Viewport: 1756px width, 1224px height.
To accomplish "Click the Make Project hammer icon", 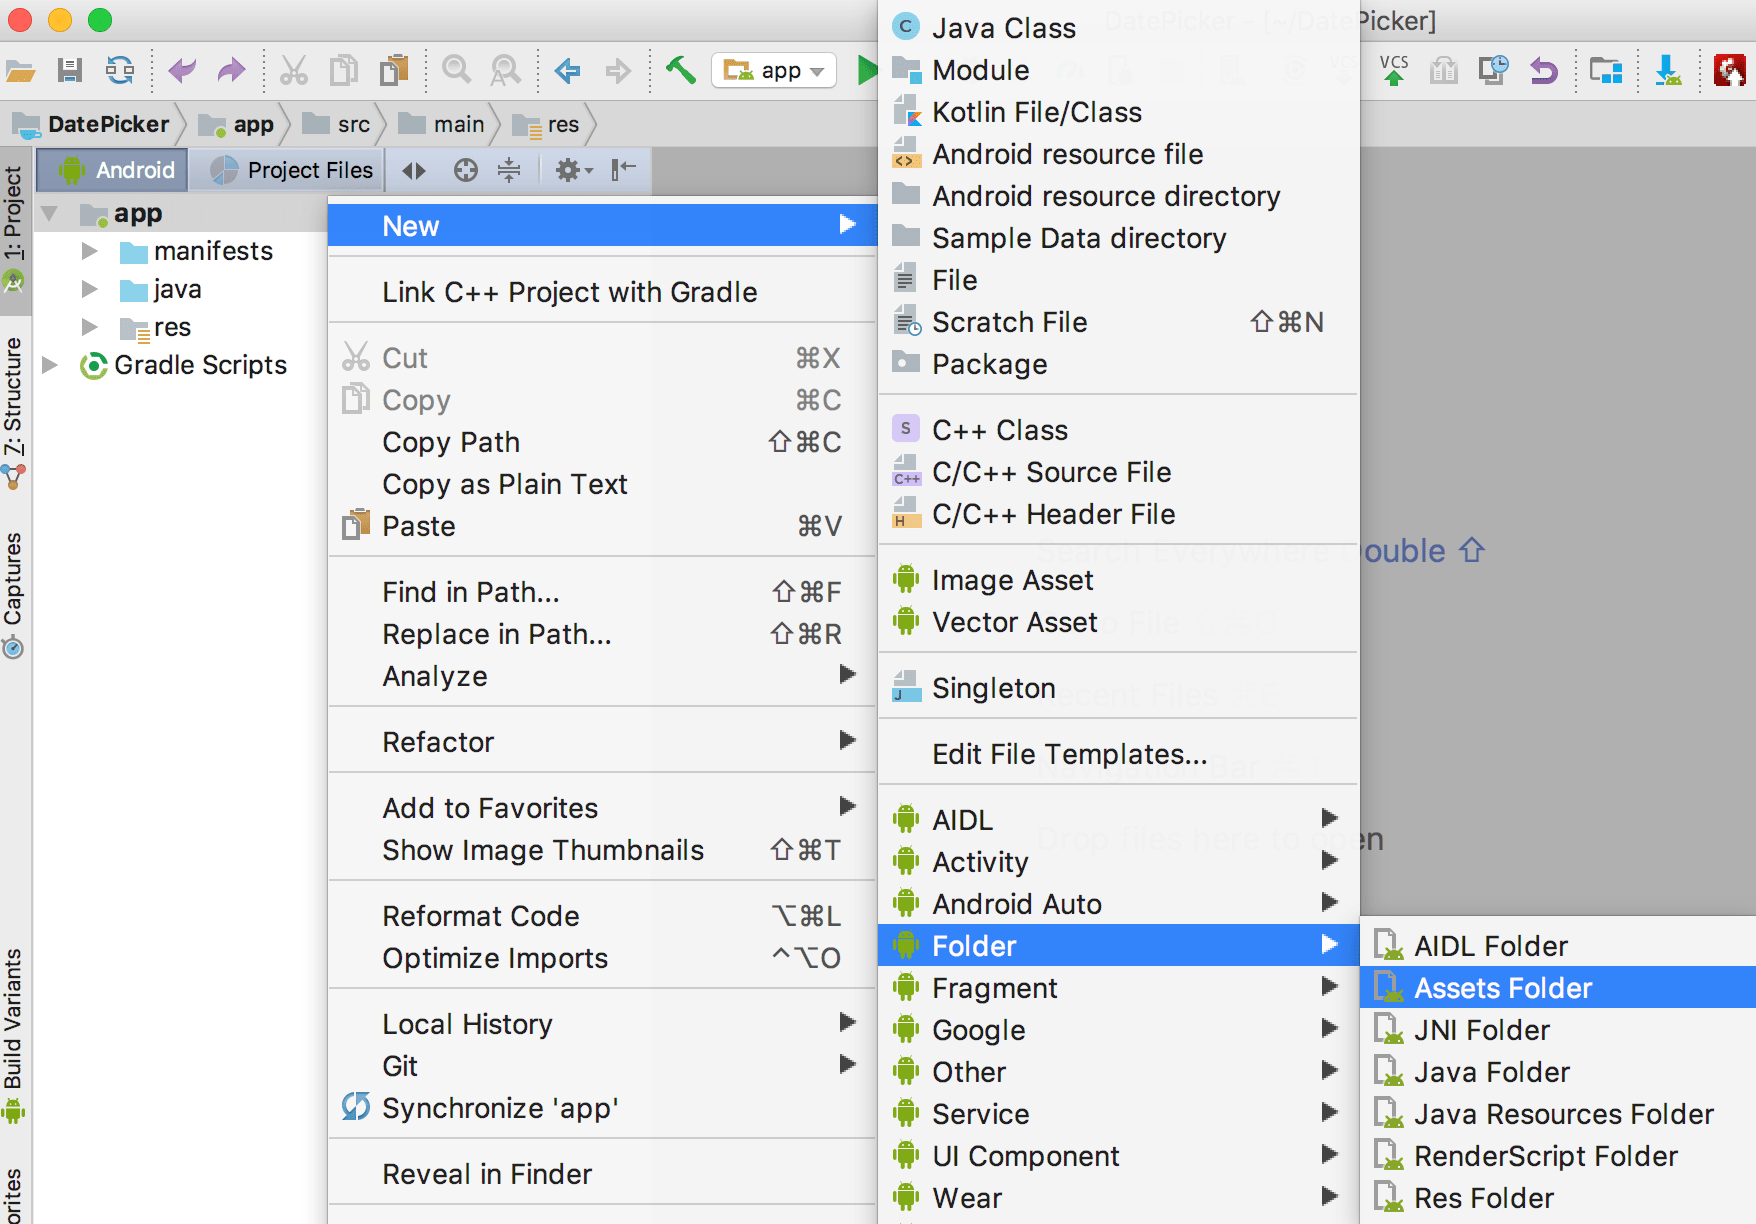I will point(680,70).
